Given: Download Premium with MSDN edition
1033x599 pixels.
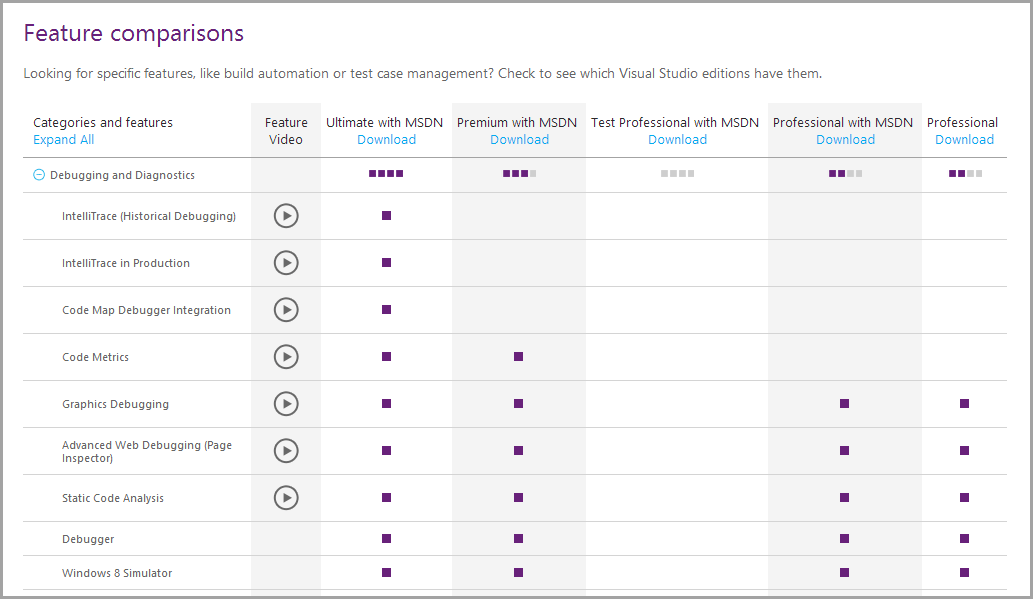Looking at the screenshot, I should [x=519, y=140].
